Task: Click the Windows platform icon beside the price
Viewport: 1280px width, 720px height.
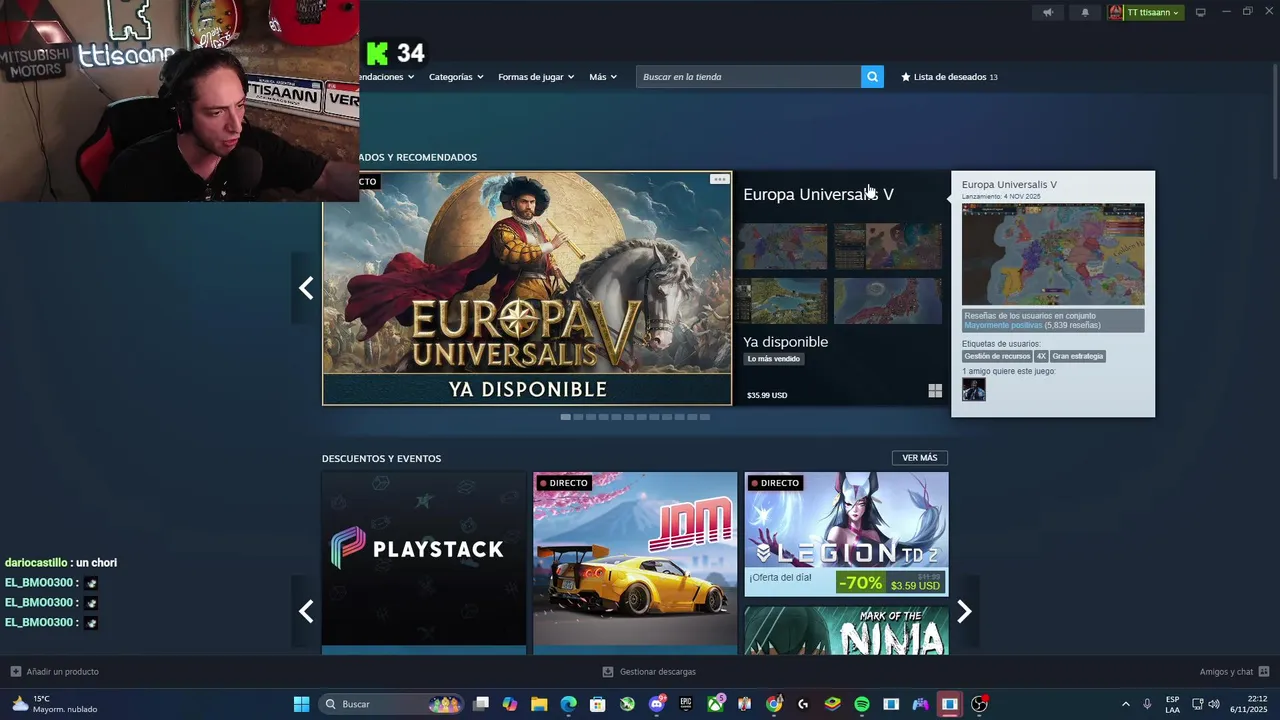Action: pos(935,391)
